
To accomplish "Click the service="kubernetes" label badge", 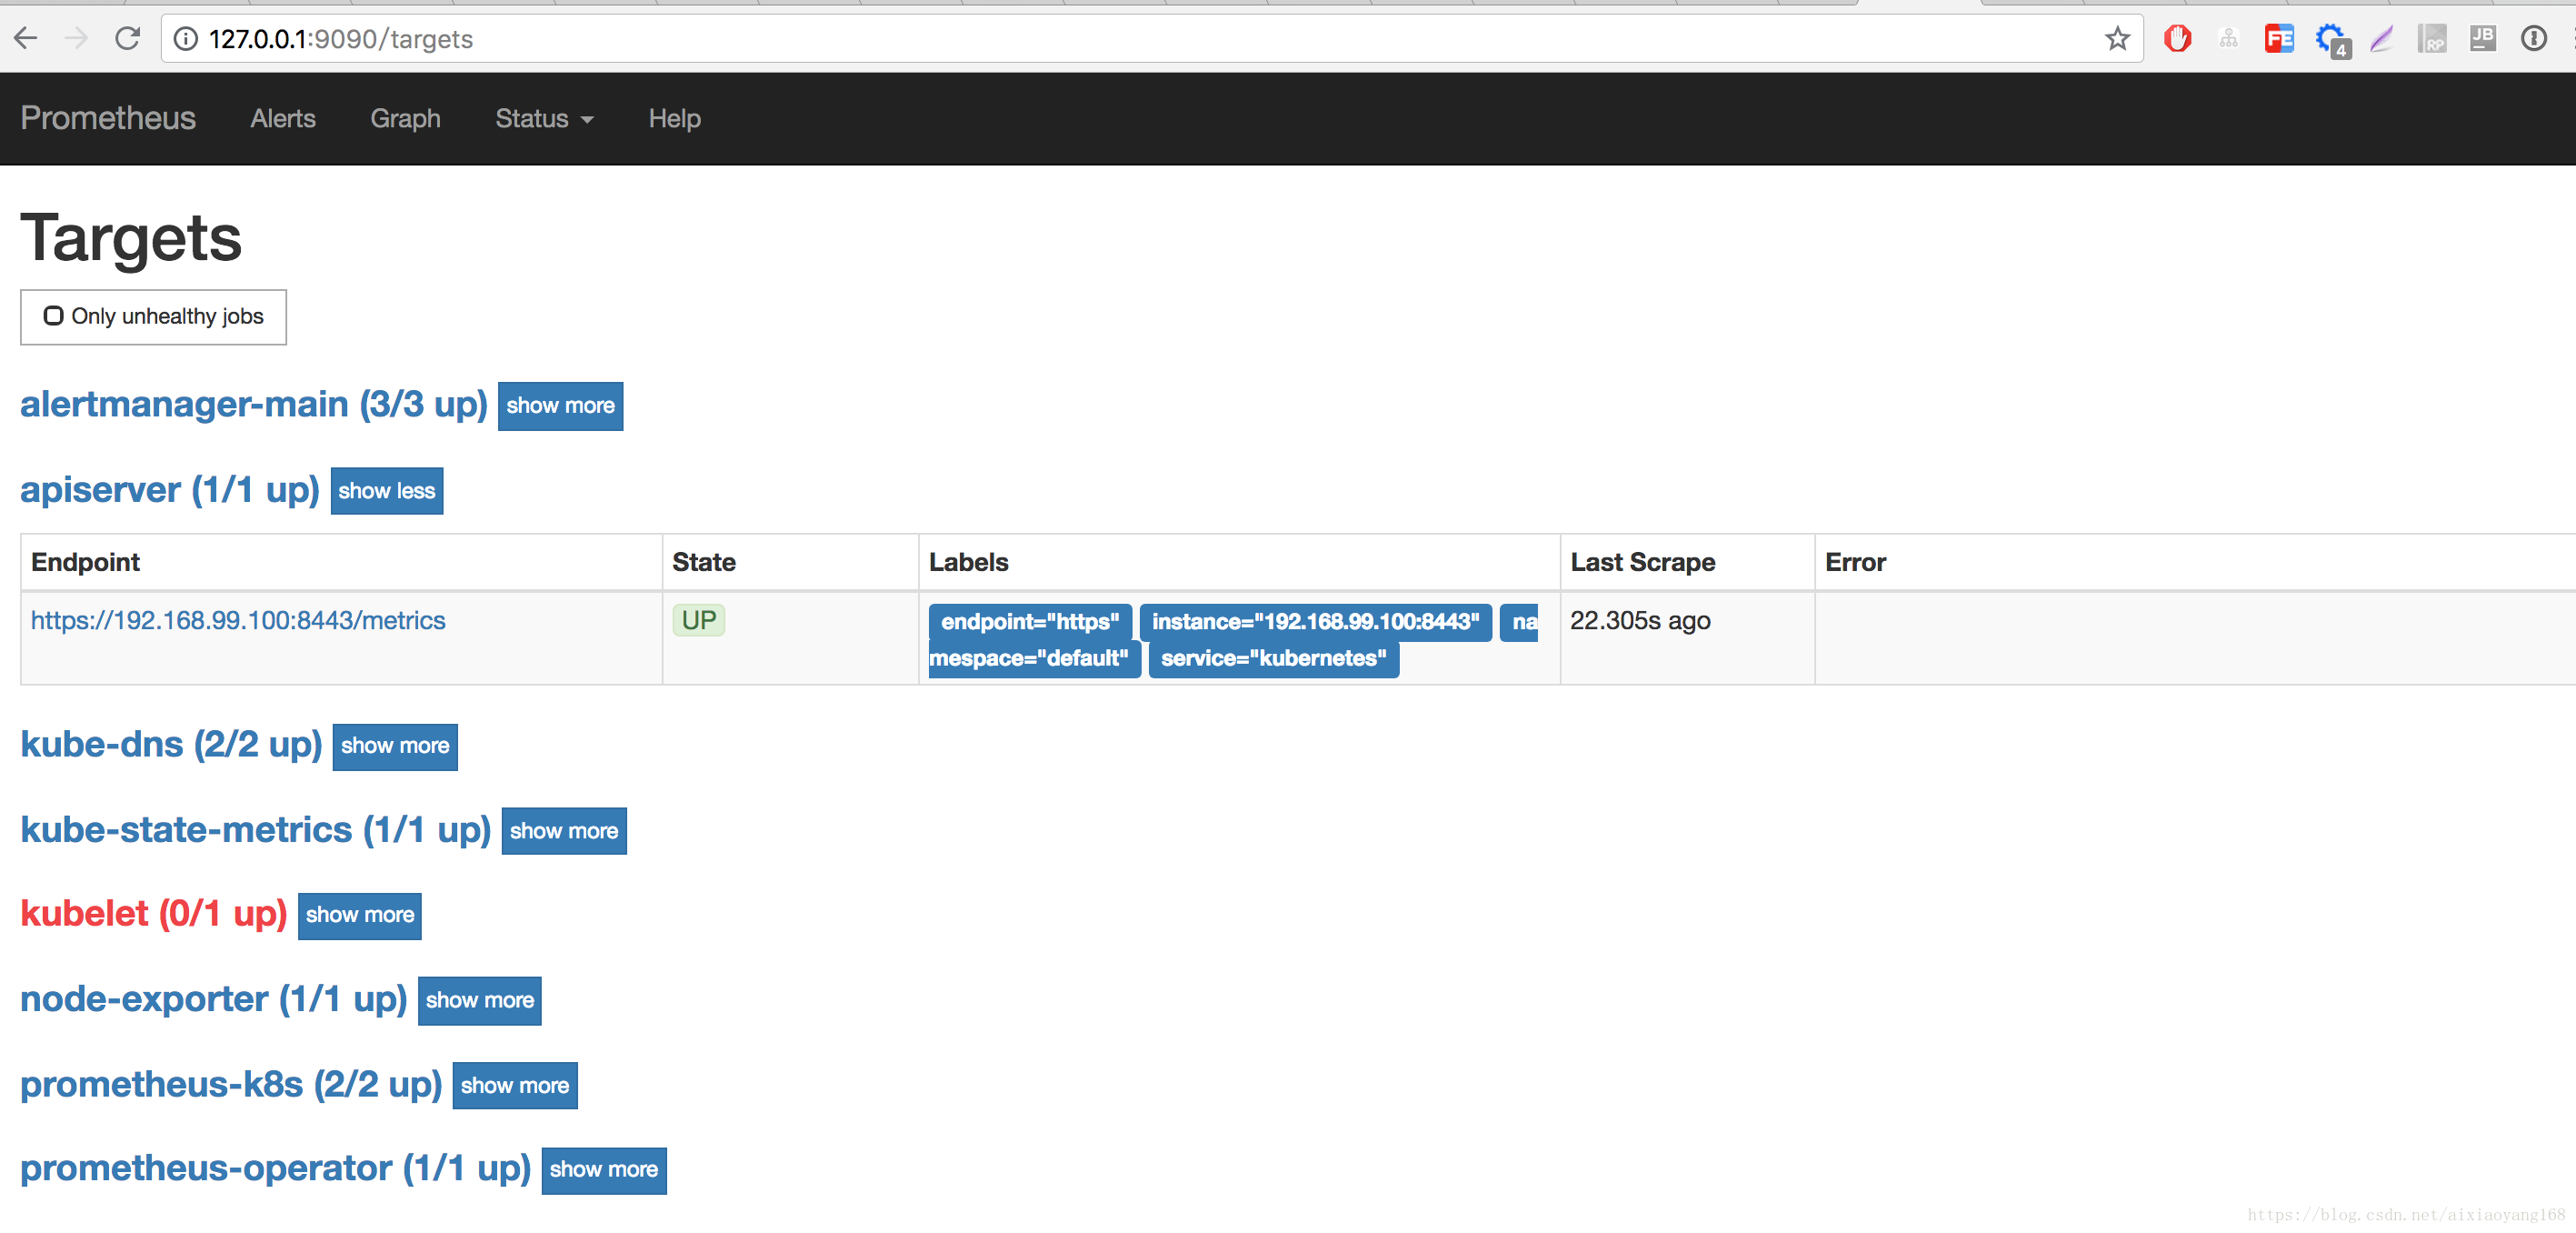I will (x=1273, y=659).
